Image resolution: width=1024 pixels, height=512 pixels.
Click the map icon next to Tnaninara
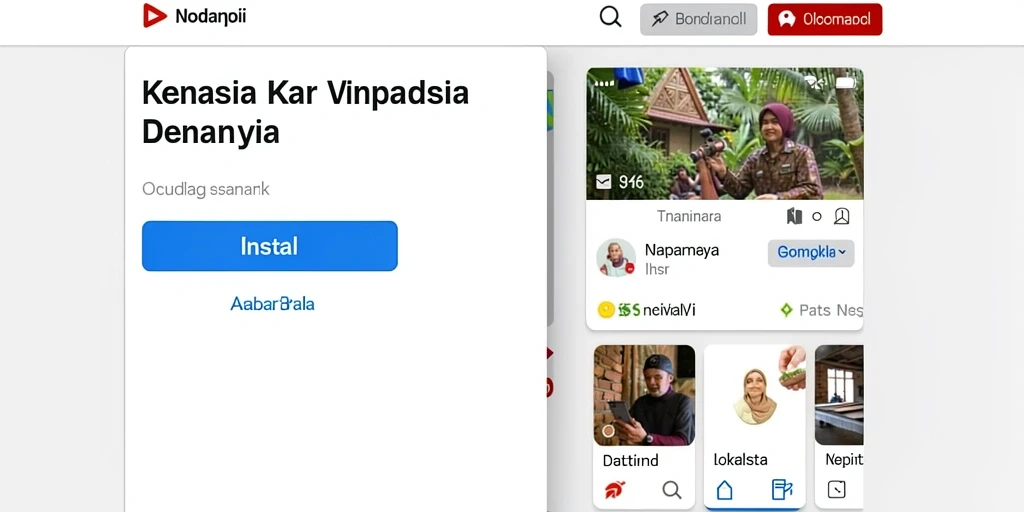tap(794, 216)
